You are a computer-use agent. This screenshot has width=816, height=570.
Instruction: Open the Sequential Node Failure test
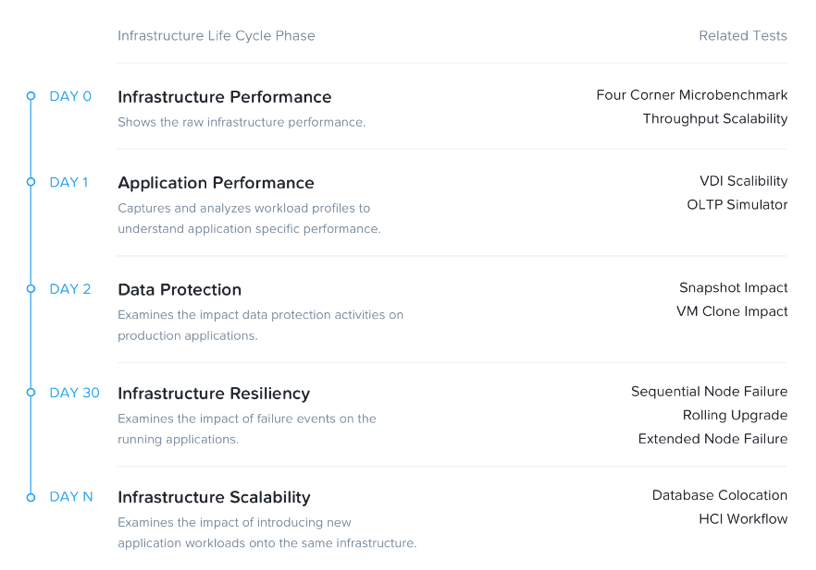[709, 392]
